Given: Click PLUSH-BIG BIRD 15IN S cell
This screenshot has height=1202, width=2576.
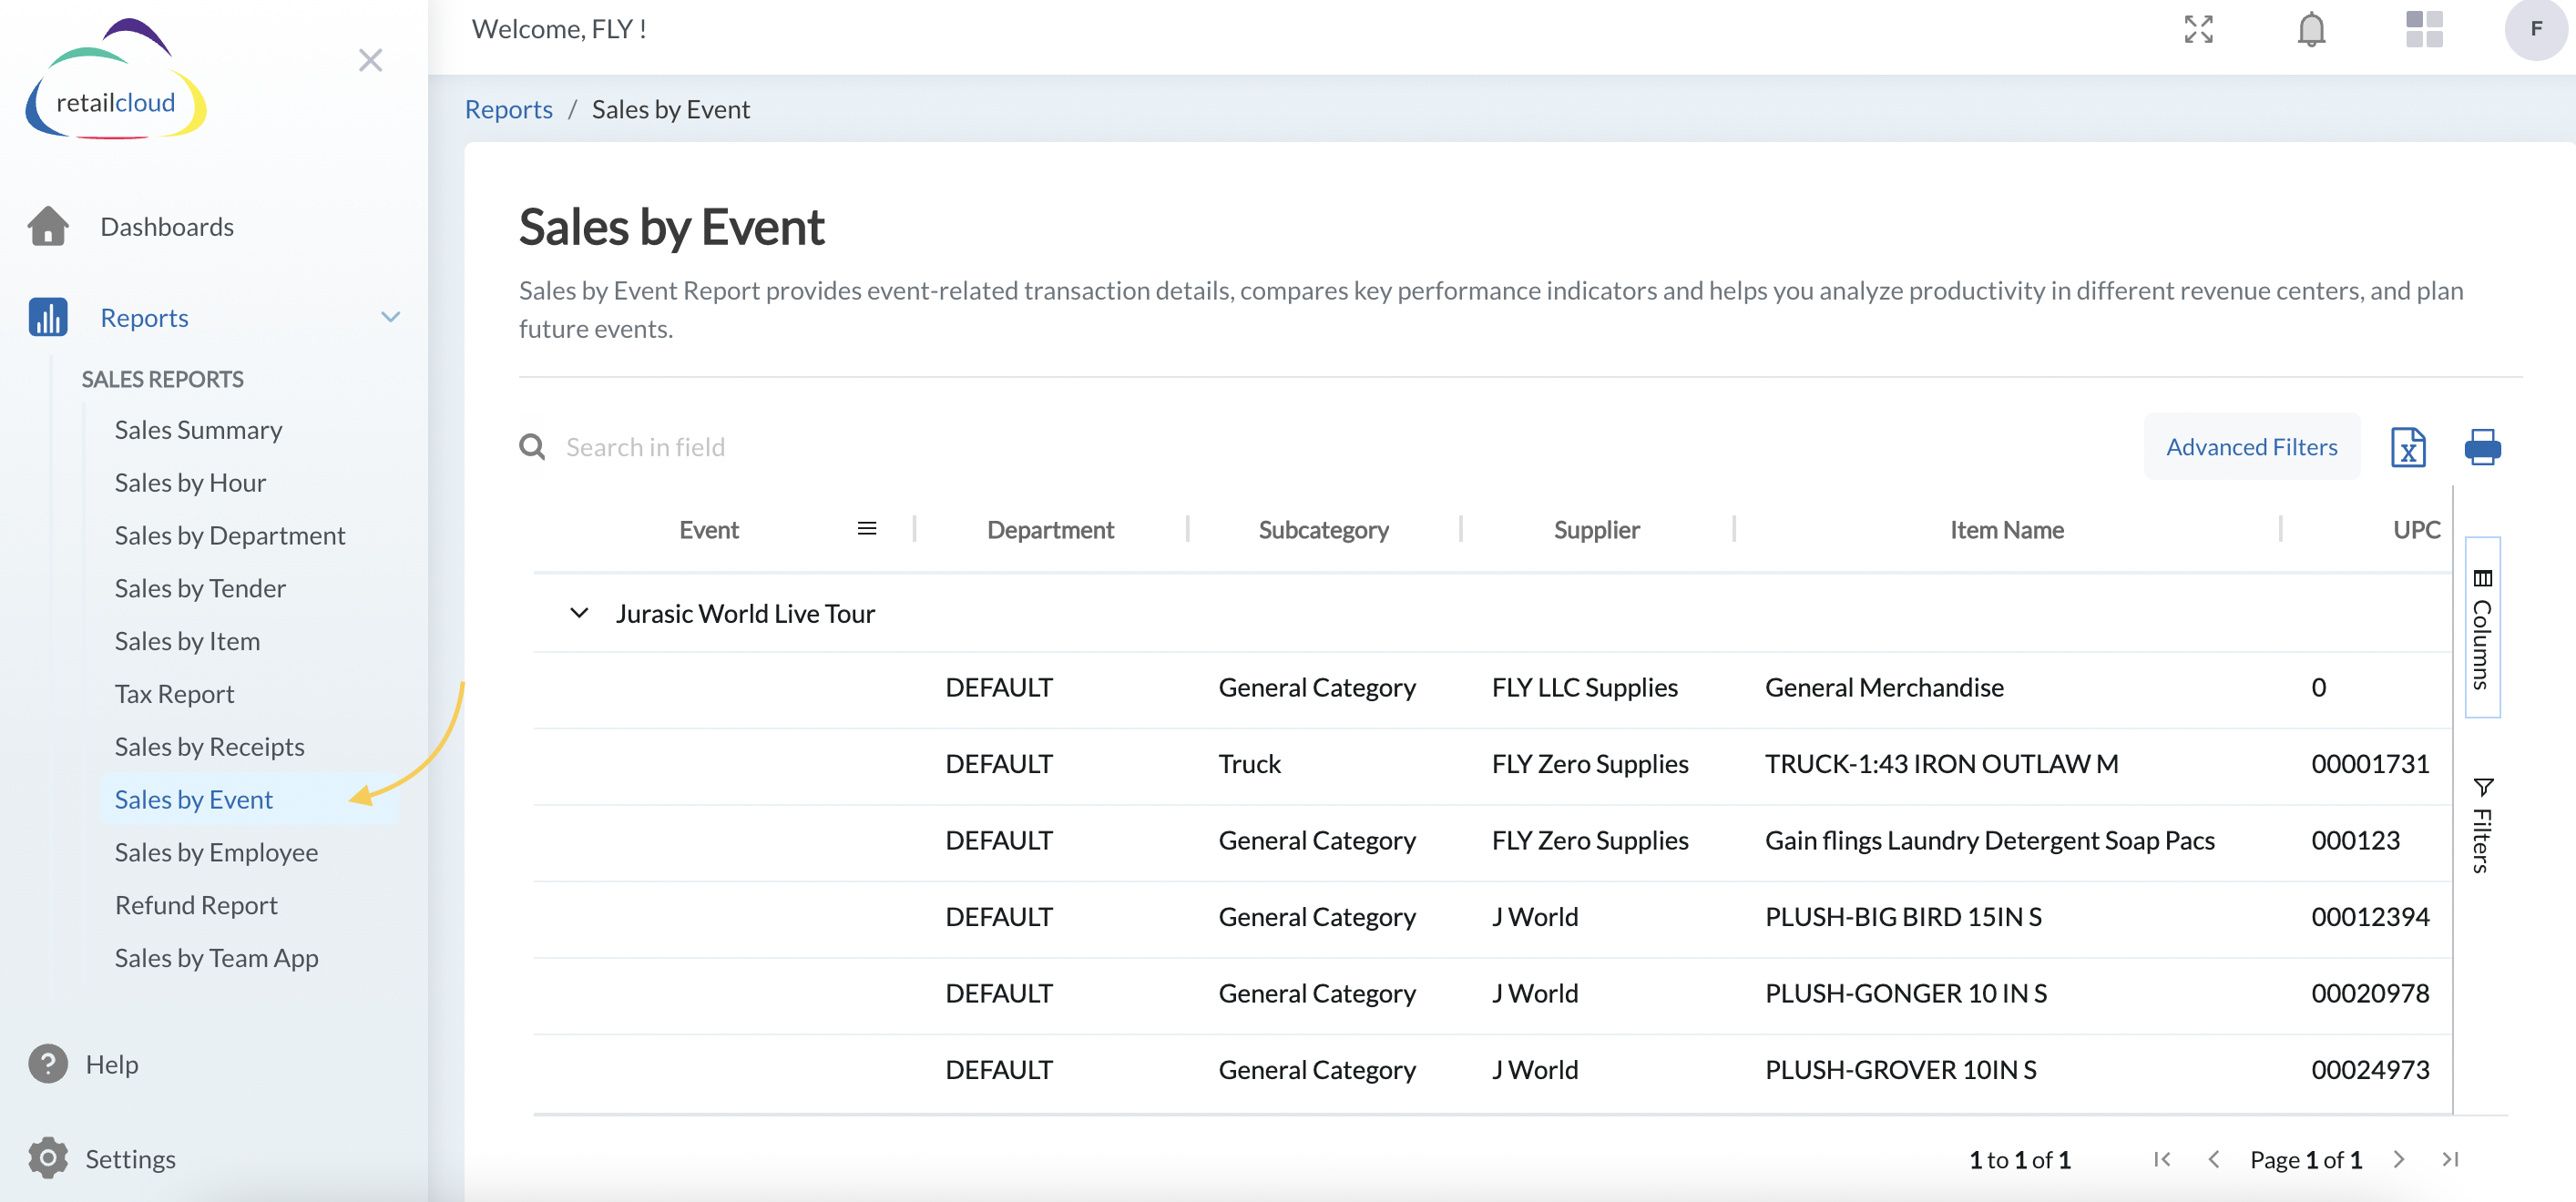Looking at the screenshot, I should point(1903,917).
